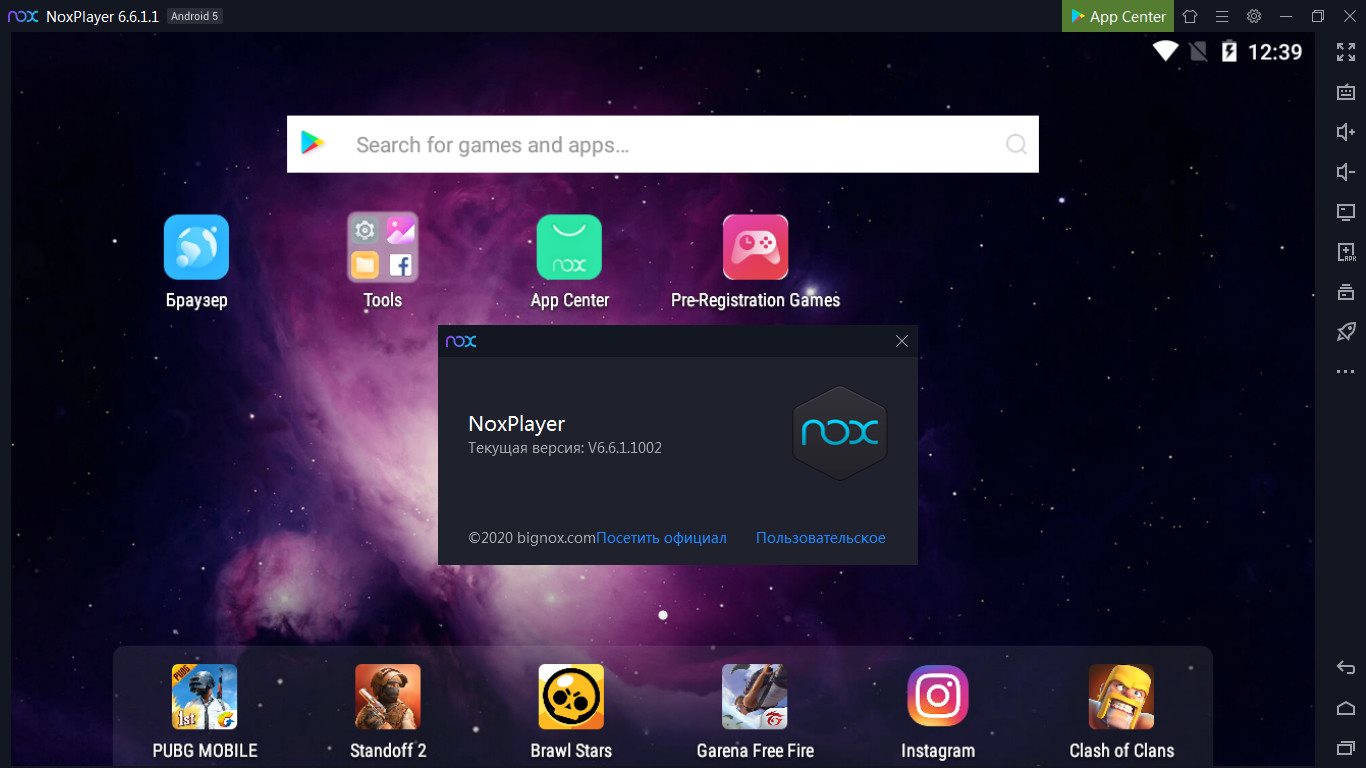The width and height of the screenshot is (1366, 768).
Task: Click the magnifier icon in search bar
Action: click(x=1016, y=145)
